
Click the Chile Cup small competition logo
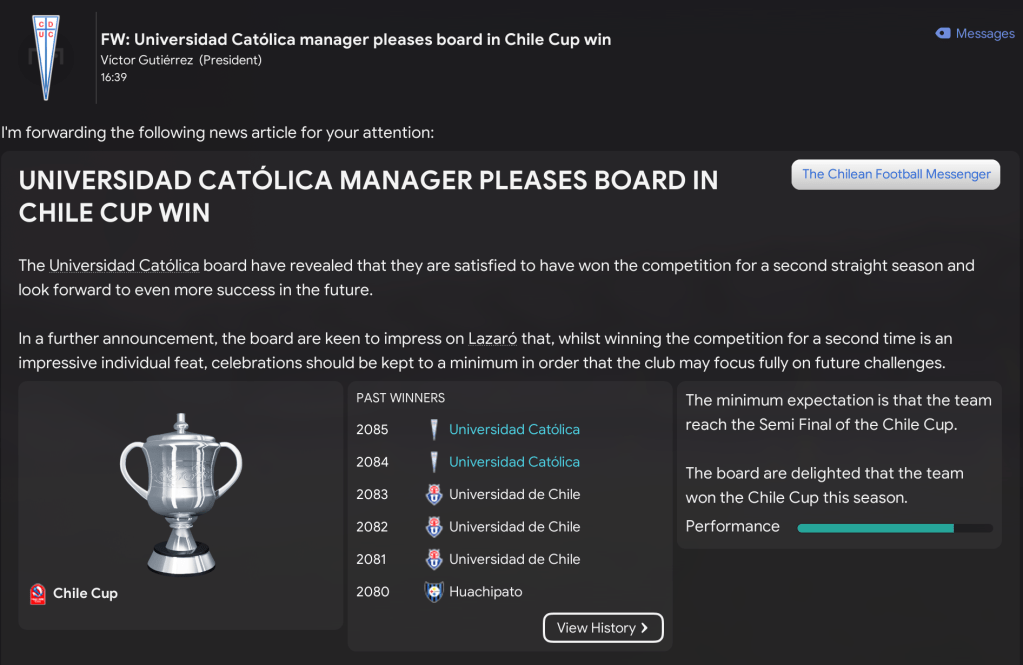[38, 594]
